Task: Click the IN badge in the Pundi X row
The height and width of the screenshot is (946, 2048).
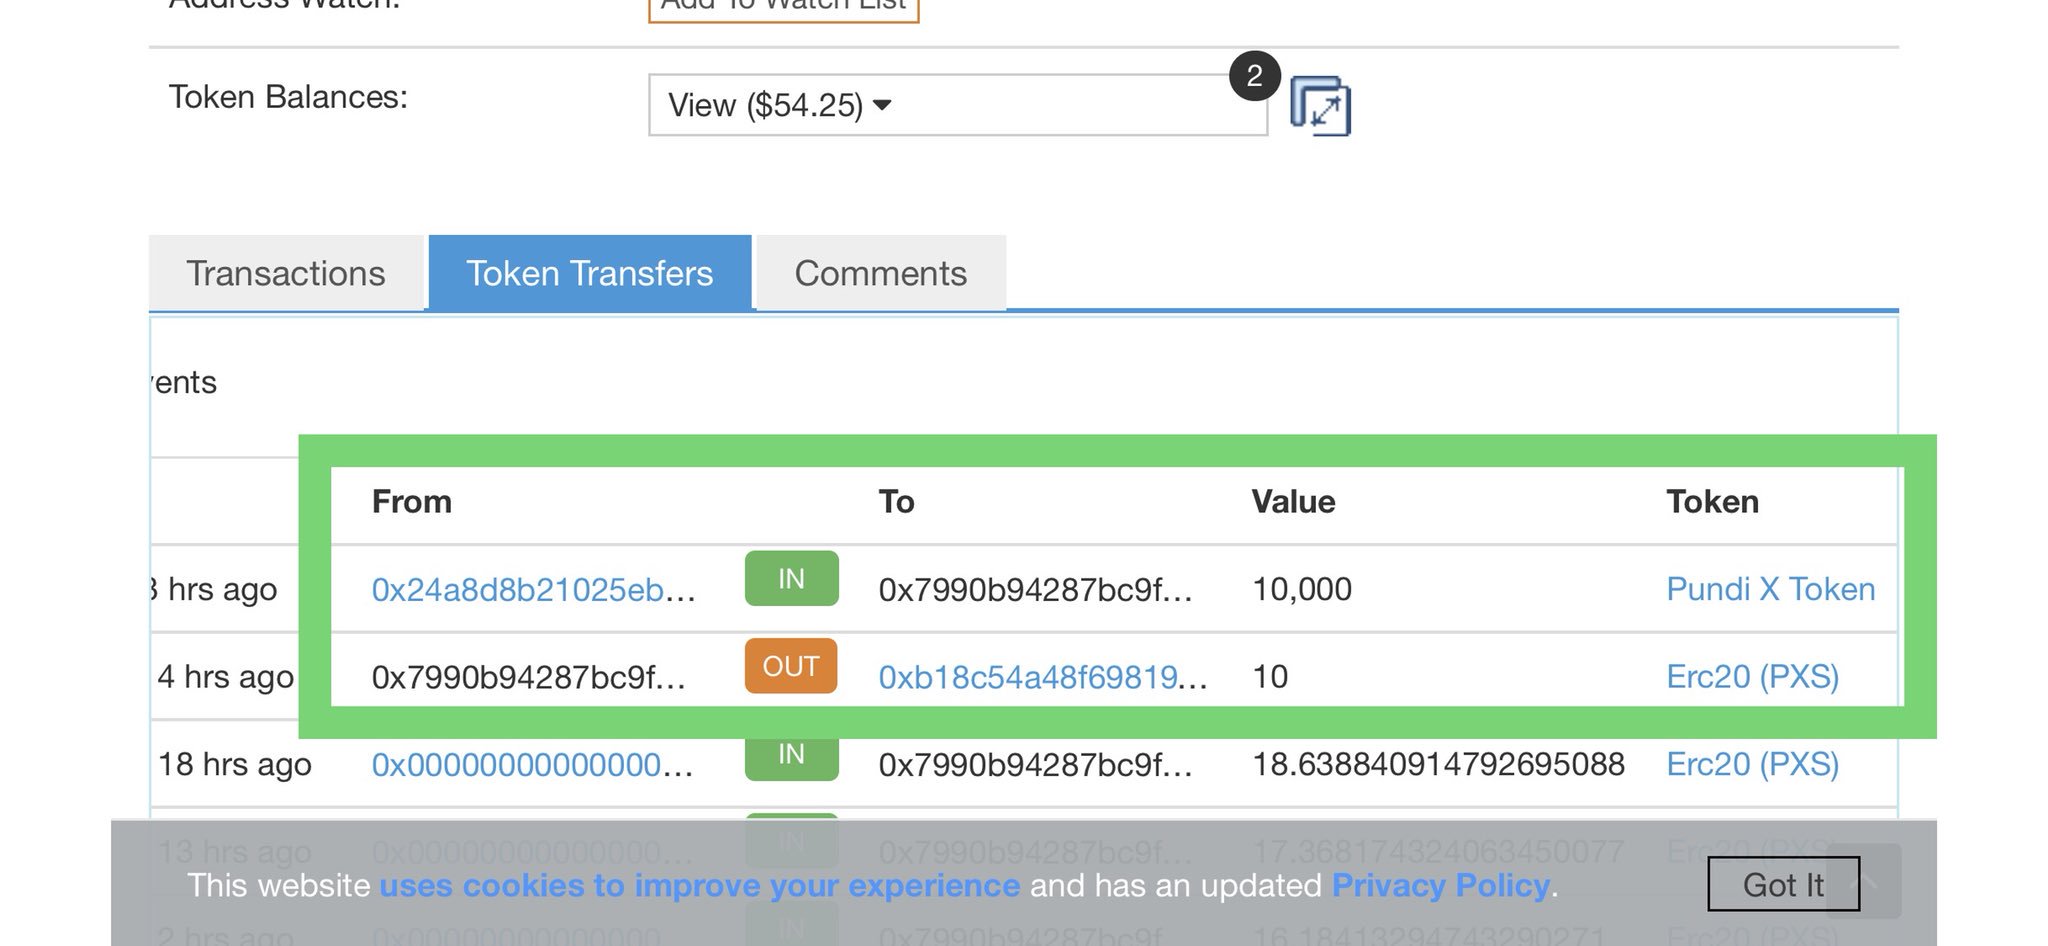Action: 791,578
